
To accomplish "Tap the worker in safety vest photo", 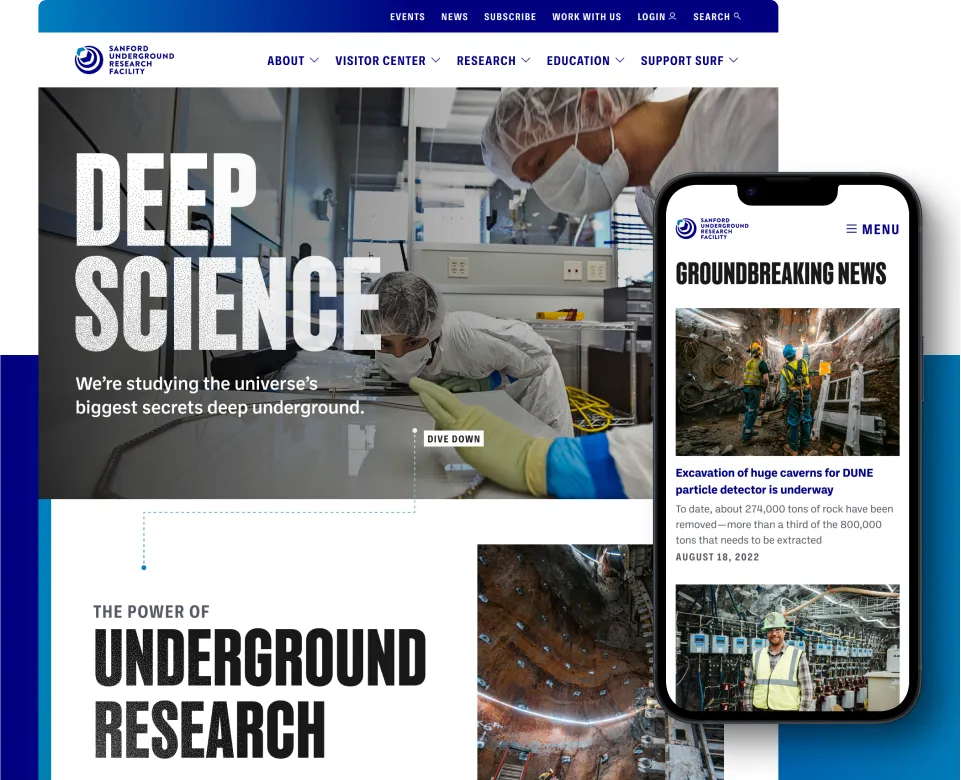I will pyautogui.click(x=787, y=646).
